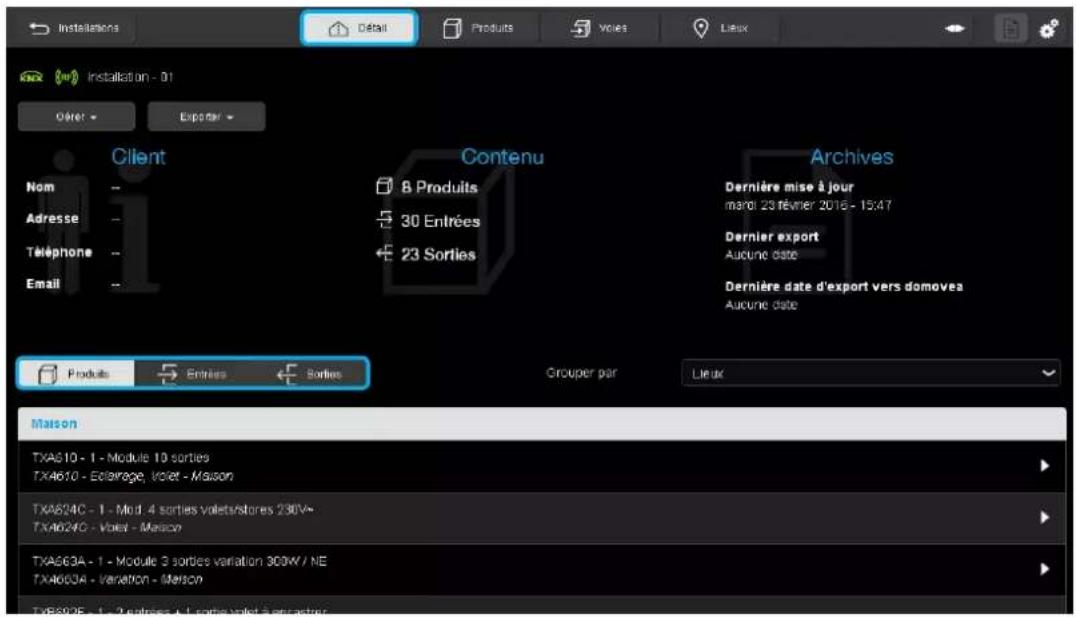Select the Entrées list filter tab
Viewport: 1076px width, 617px height.
tap(192, 373)
